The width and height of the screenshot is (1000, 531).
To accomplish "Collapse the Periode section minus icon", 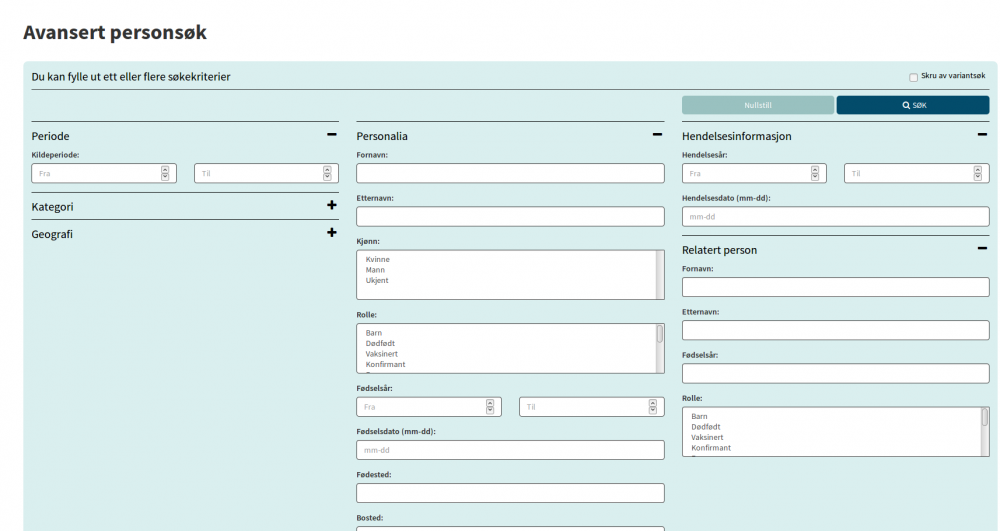I will 332,135.
